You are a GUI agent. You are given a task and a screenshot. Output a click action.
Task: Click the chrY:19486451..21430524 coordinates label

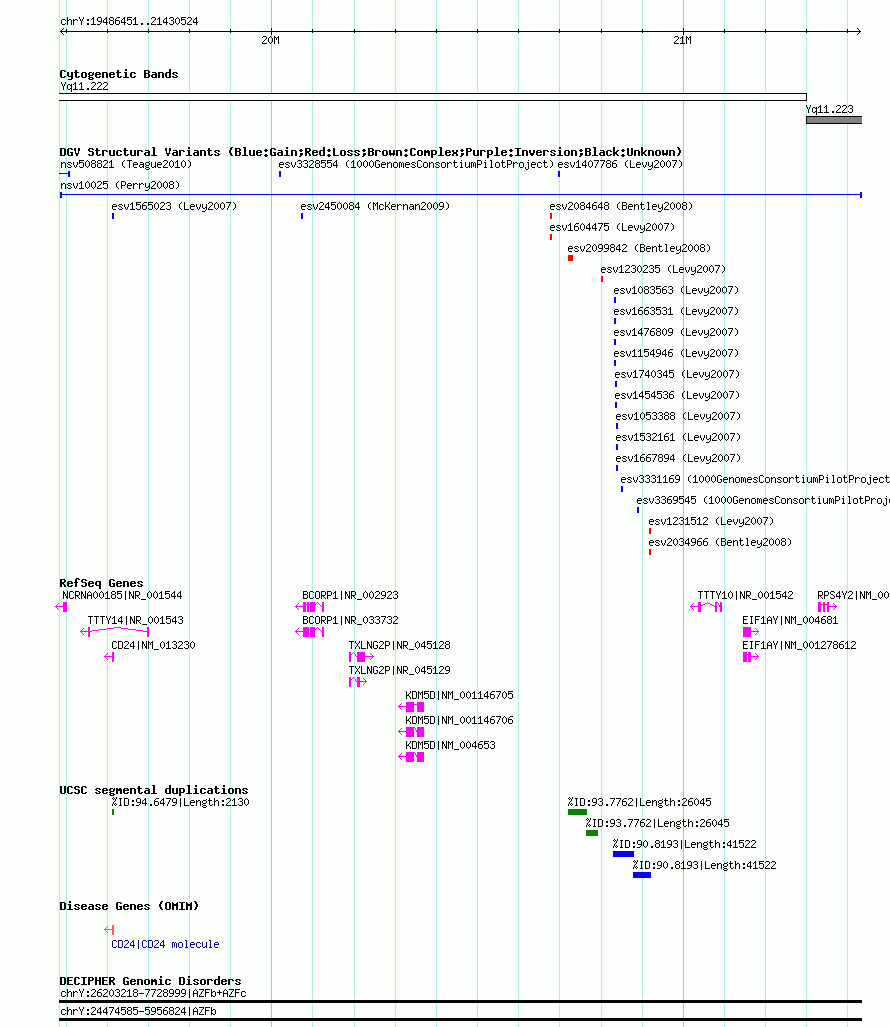pyautogui.click(x=129, y=21)
